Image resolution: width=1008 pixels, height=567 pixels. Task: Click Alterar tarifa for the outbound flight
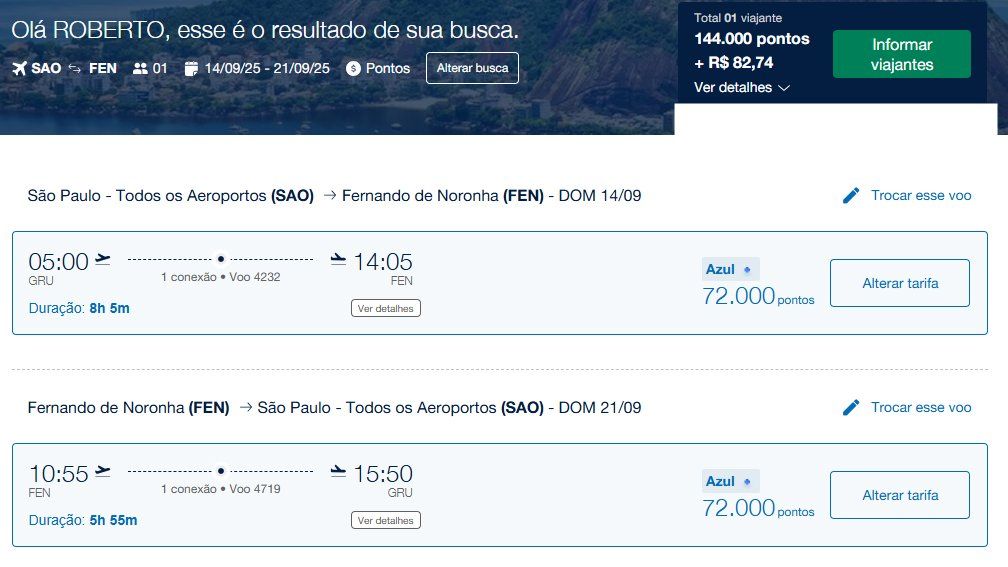900,284
